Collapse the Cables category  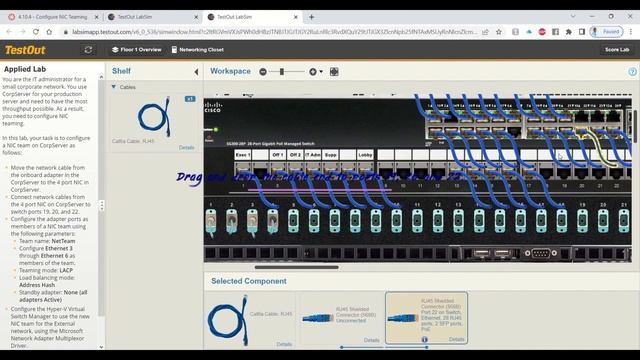click(114, 87)
